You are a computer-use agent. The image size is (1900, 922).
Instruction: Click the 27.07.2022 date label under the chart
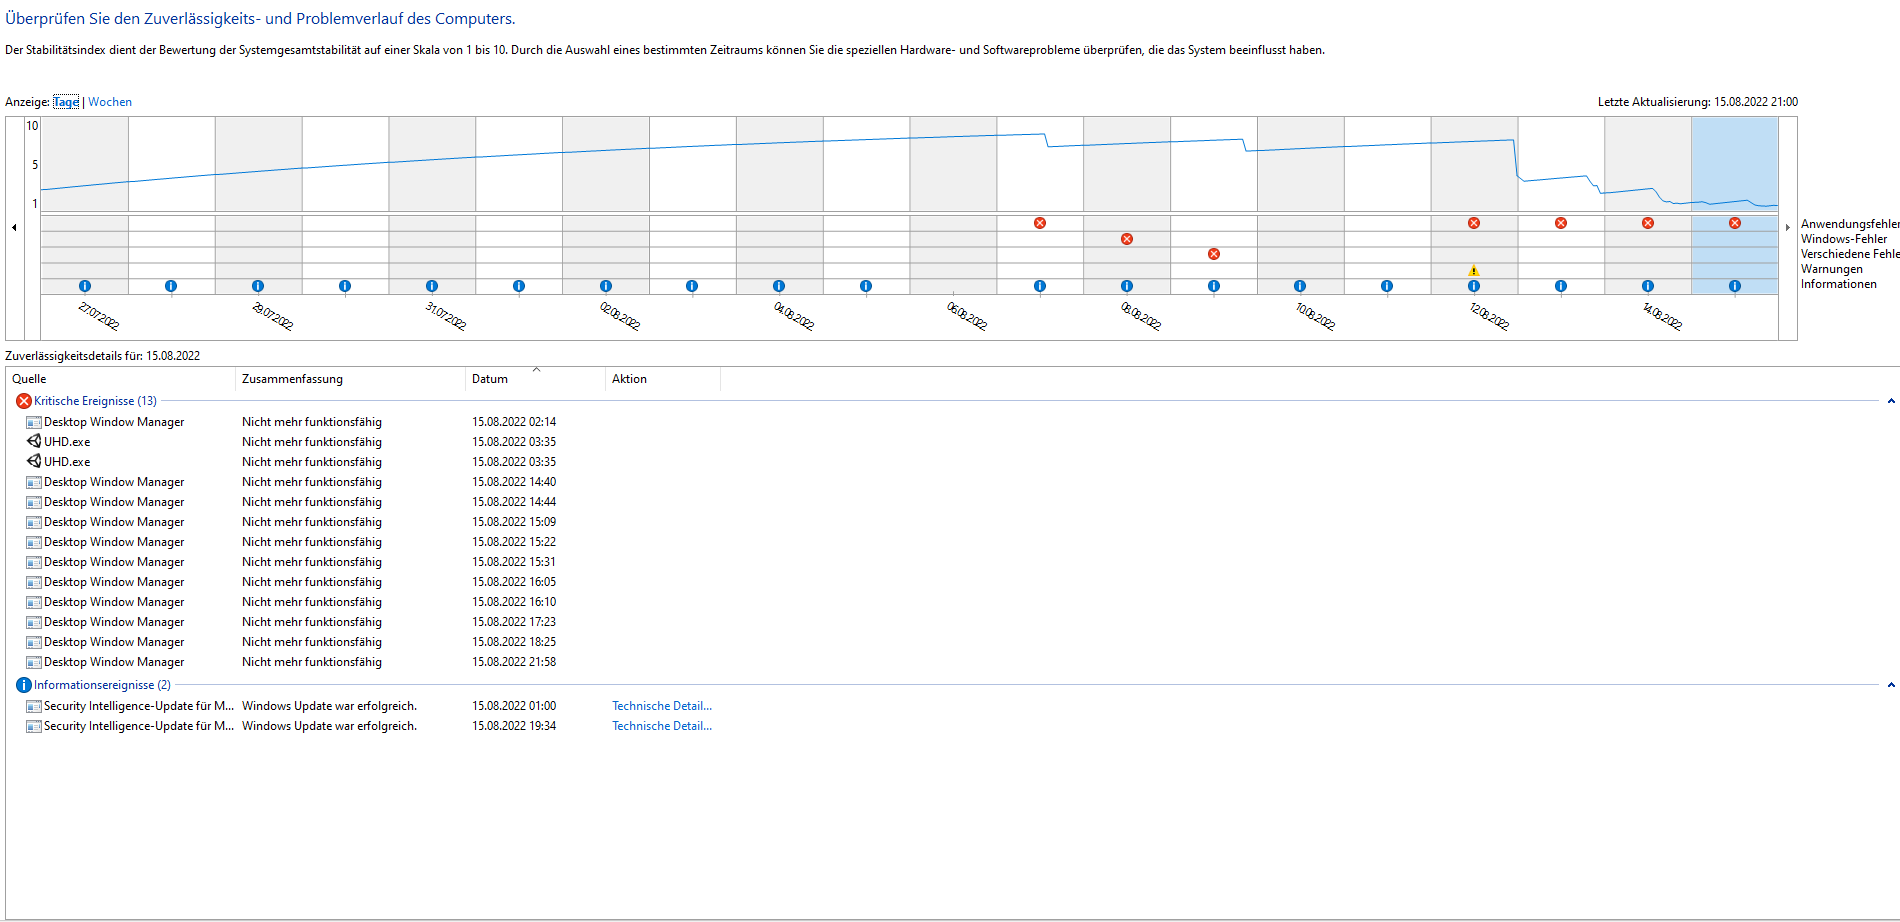[99, 316]
